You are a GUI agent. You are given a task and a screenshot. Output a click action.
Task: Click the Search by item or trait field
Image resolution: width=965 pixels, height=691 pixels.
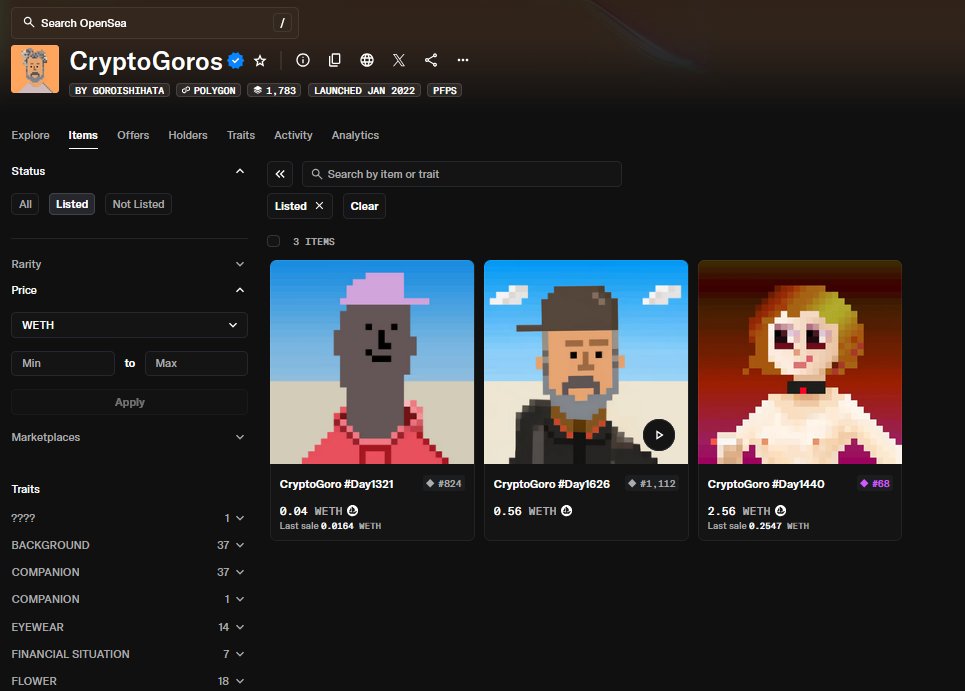click(462, 174)
